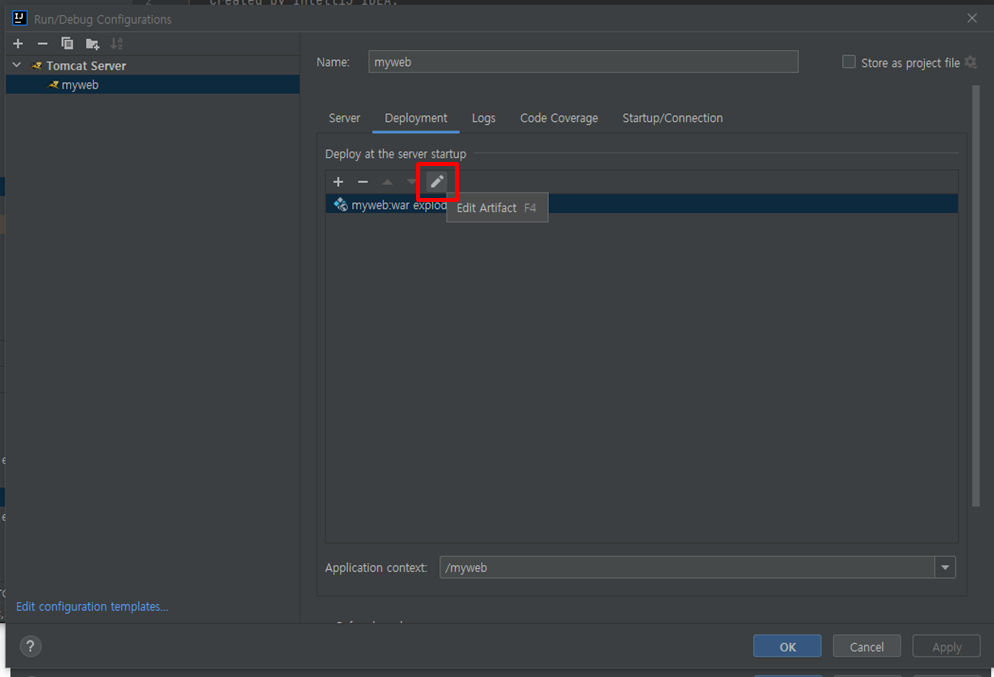The image size is (994, 677).
Task: Open the Store as project file settings gear
Action: tap(971, 62)
